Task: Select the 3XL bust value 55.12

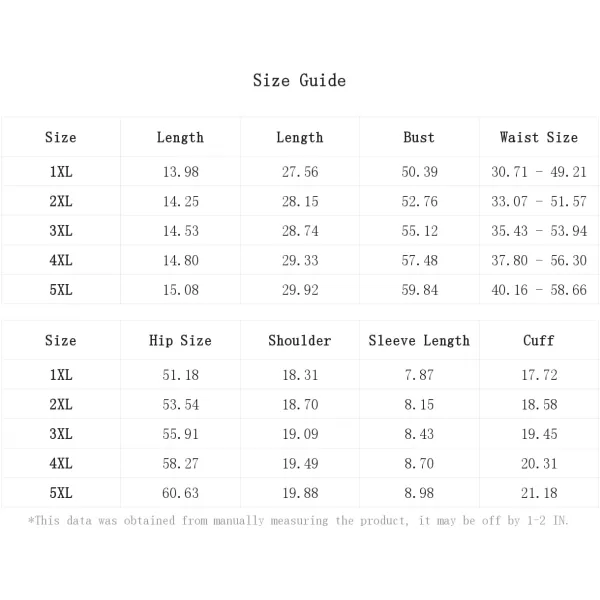Action: point(419,231)
